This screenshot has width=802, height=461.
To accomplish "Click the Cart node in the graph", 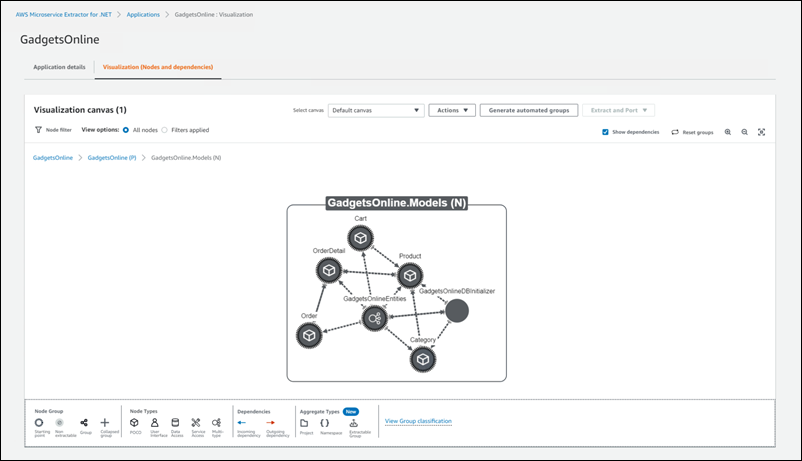I will (361, 238).
